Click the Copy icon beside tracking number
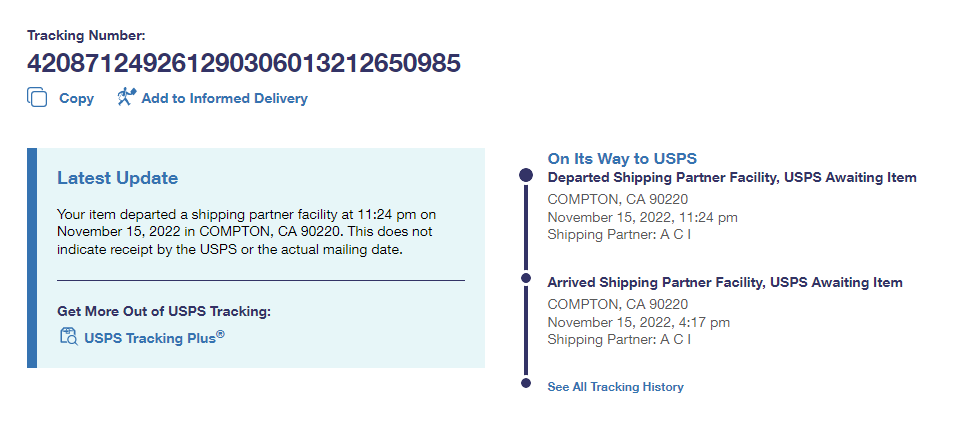Image resolution: width=979 pixels, height=431 pixels. click(x=38, y=98)
